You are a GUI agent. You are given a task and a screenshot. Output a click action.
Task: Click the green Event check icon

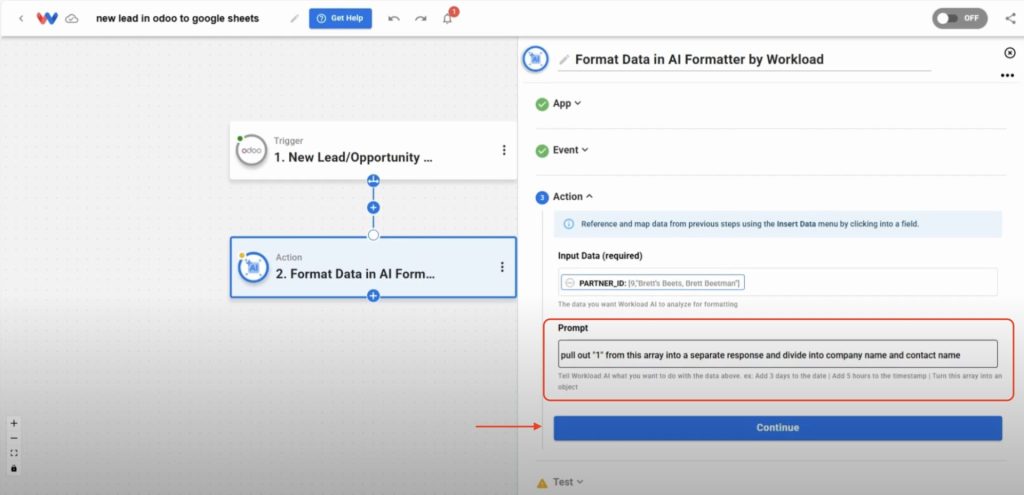542,151
